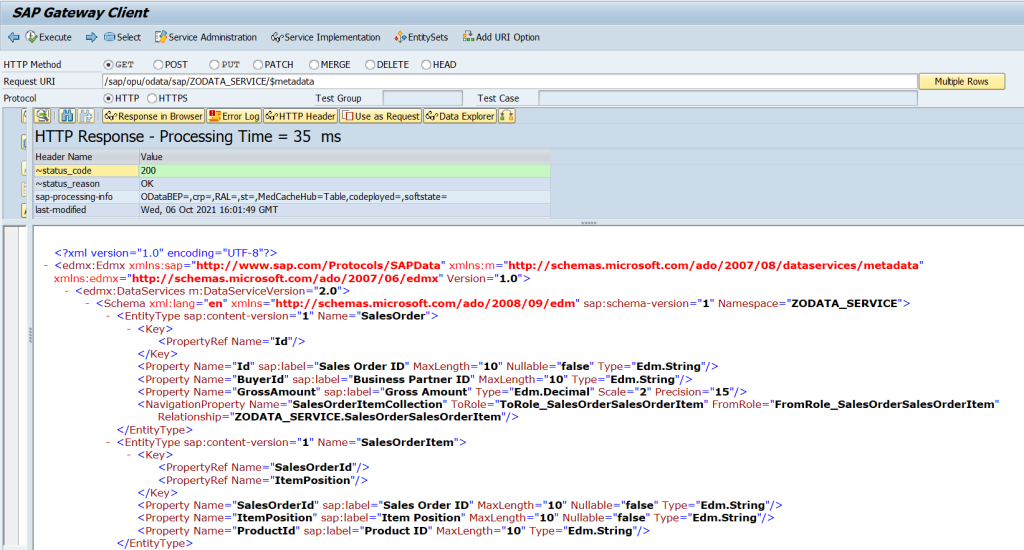
Task: Click the ZODATA_SERVICE Namespace value
Action: click(x=844, y=303)
